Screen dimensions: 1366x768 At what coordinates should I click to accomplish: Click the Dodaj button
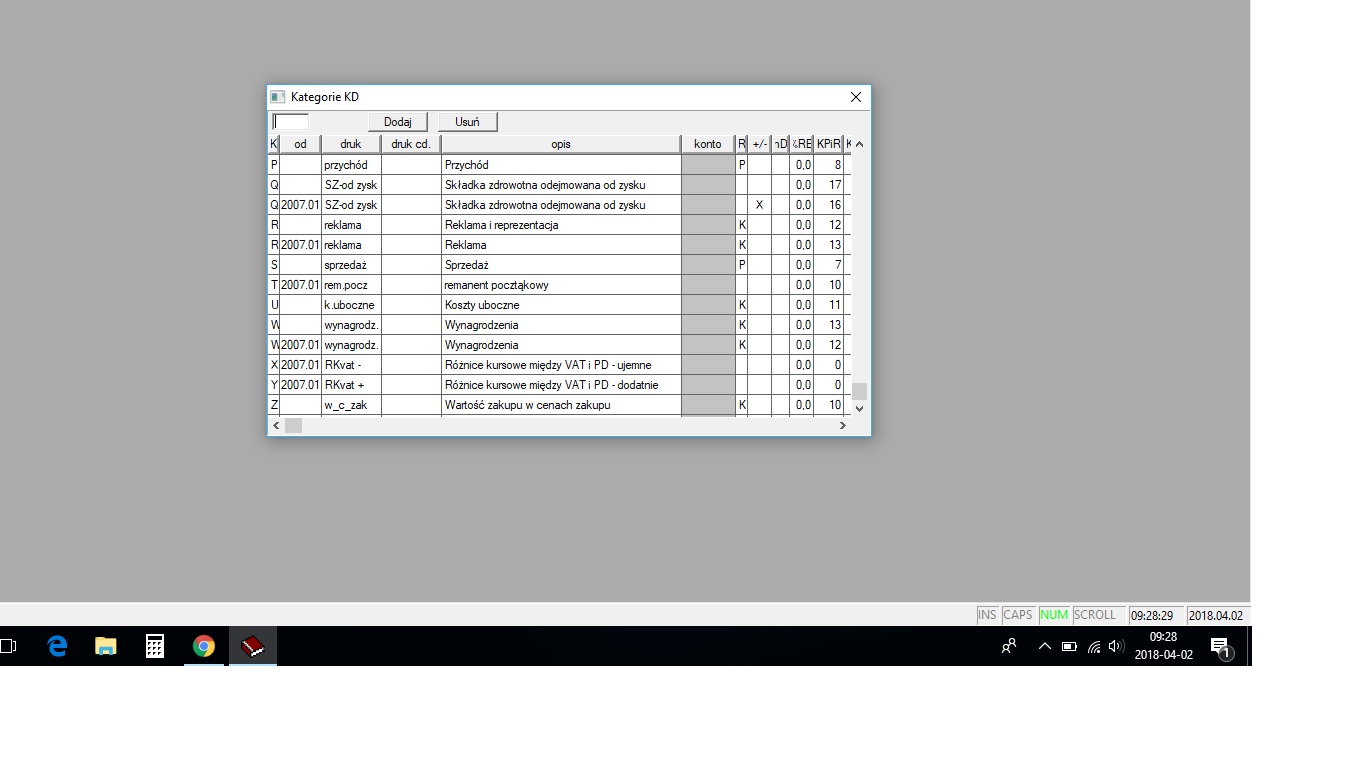(398, 122)
